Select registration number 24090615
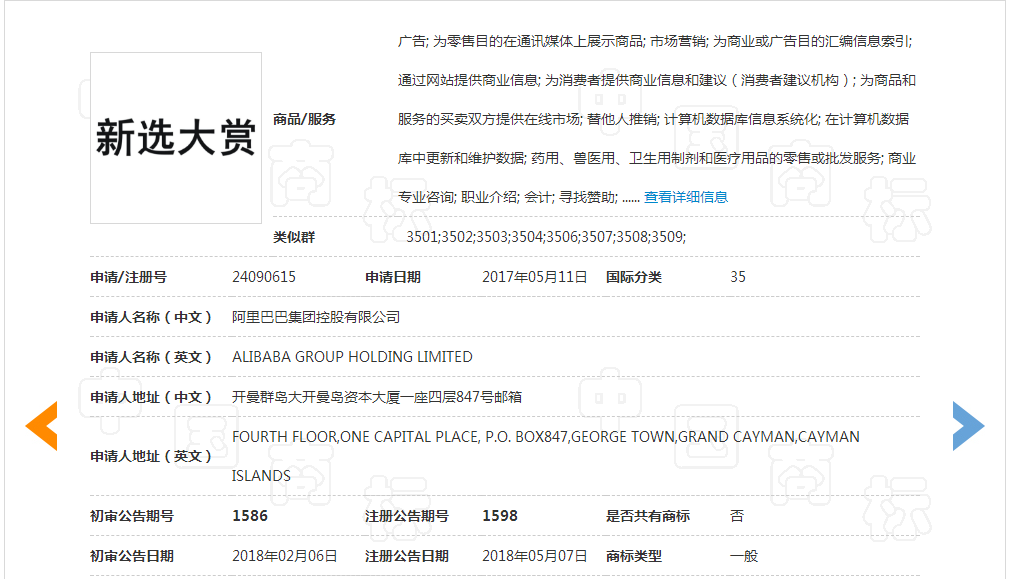 (x=264, y=277)
